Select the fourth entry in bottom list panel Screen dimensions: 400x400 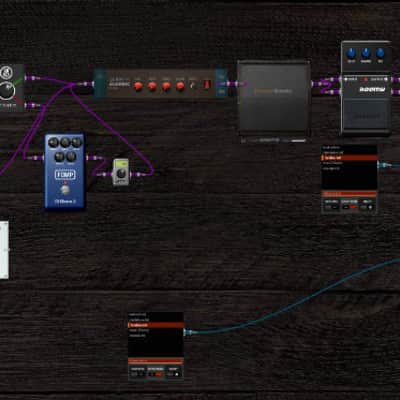click(x=139, y=330)
